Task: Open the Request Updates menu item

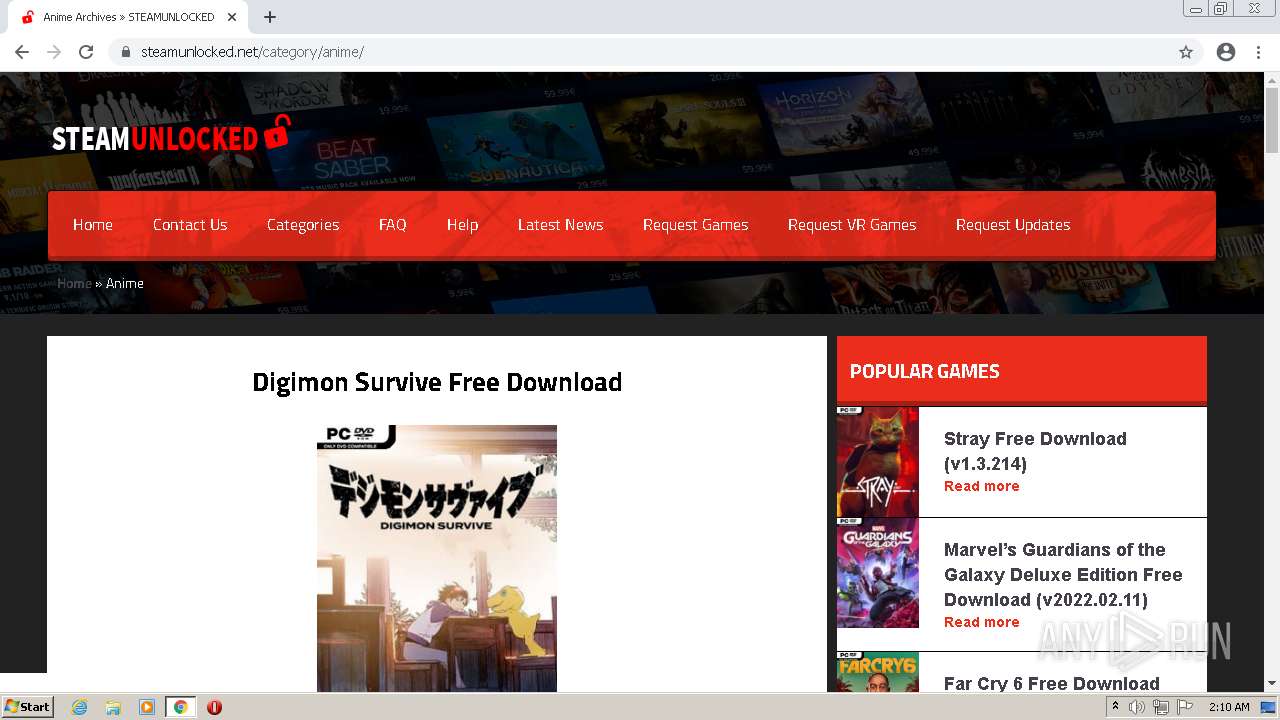Action: (x=1013, y=225)
